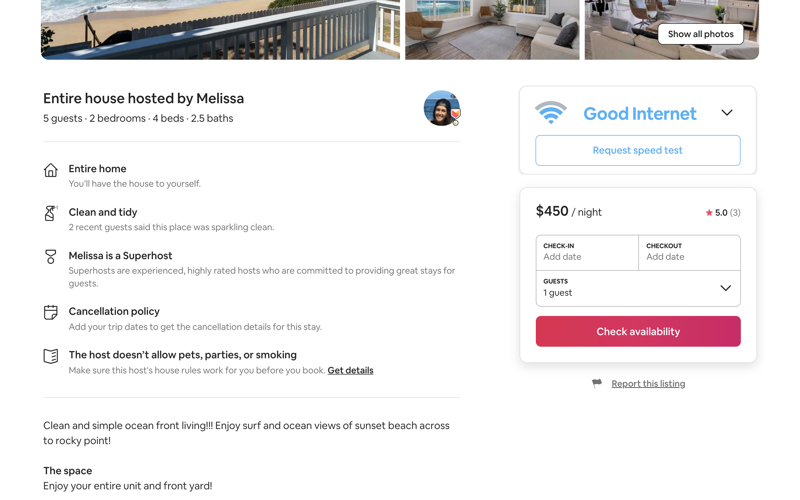Expand the Good Internet chevron
800x500 pixels.
727,113
